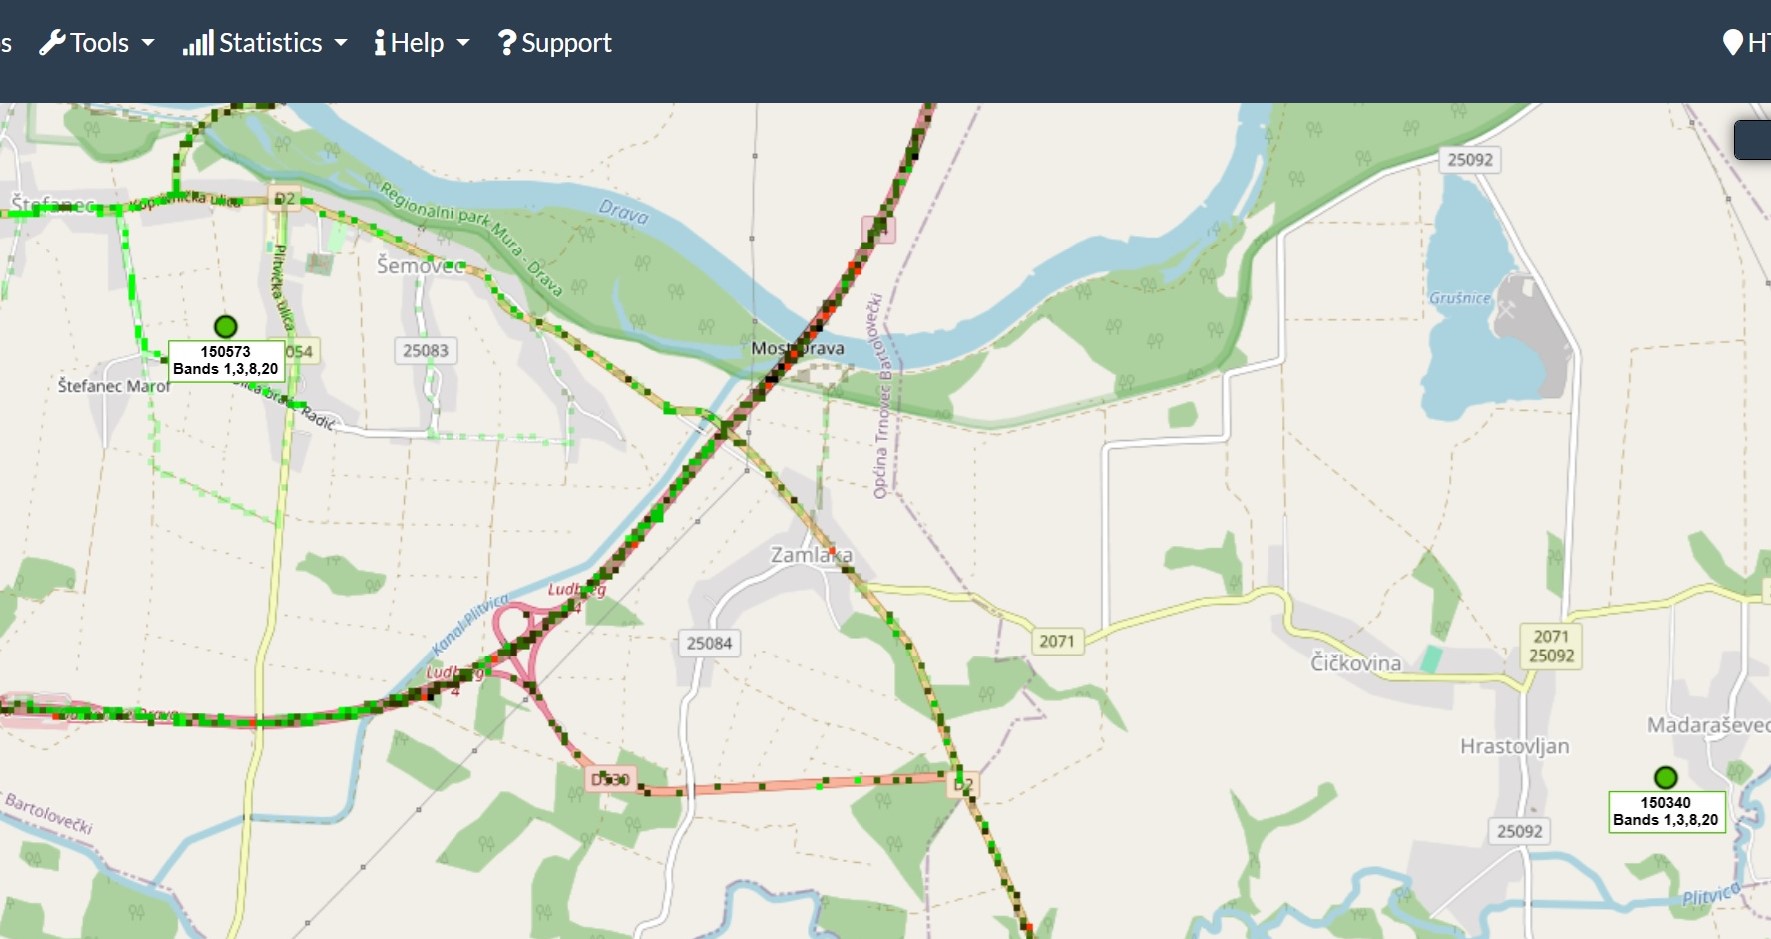Click the dark button at map's right edge
Viewport: 1771px width, 939px height.
[x=1752, y=140]
